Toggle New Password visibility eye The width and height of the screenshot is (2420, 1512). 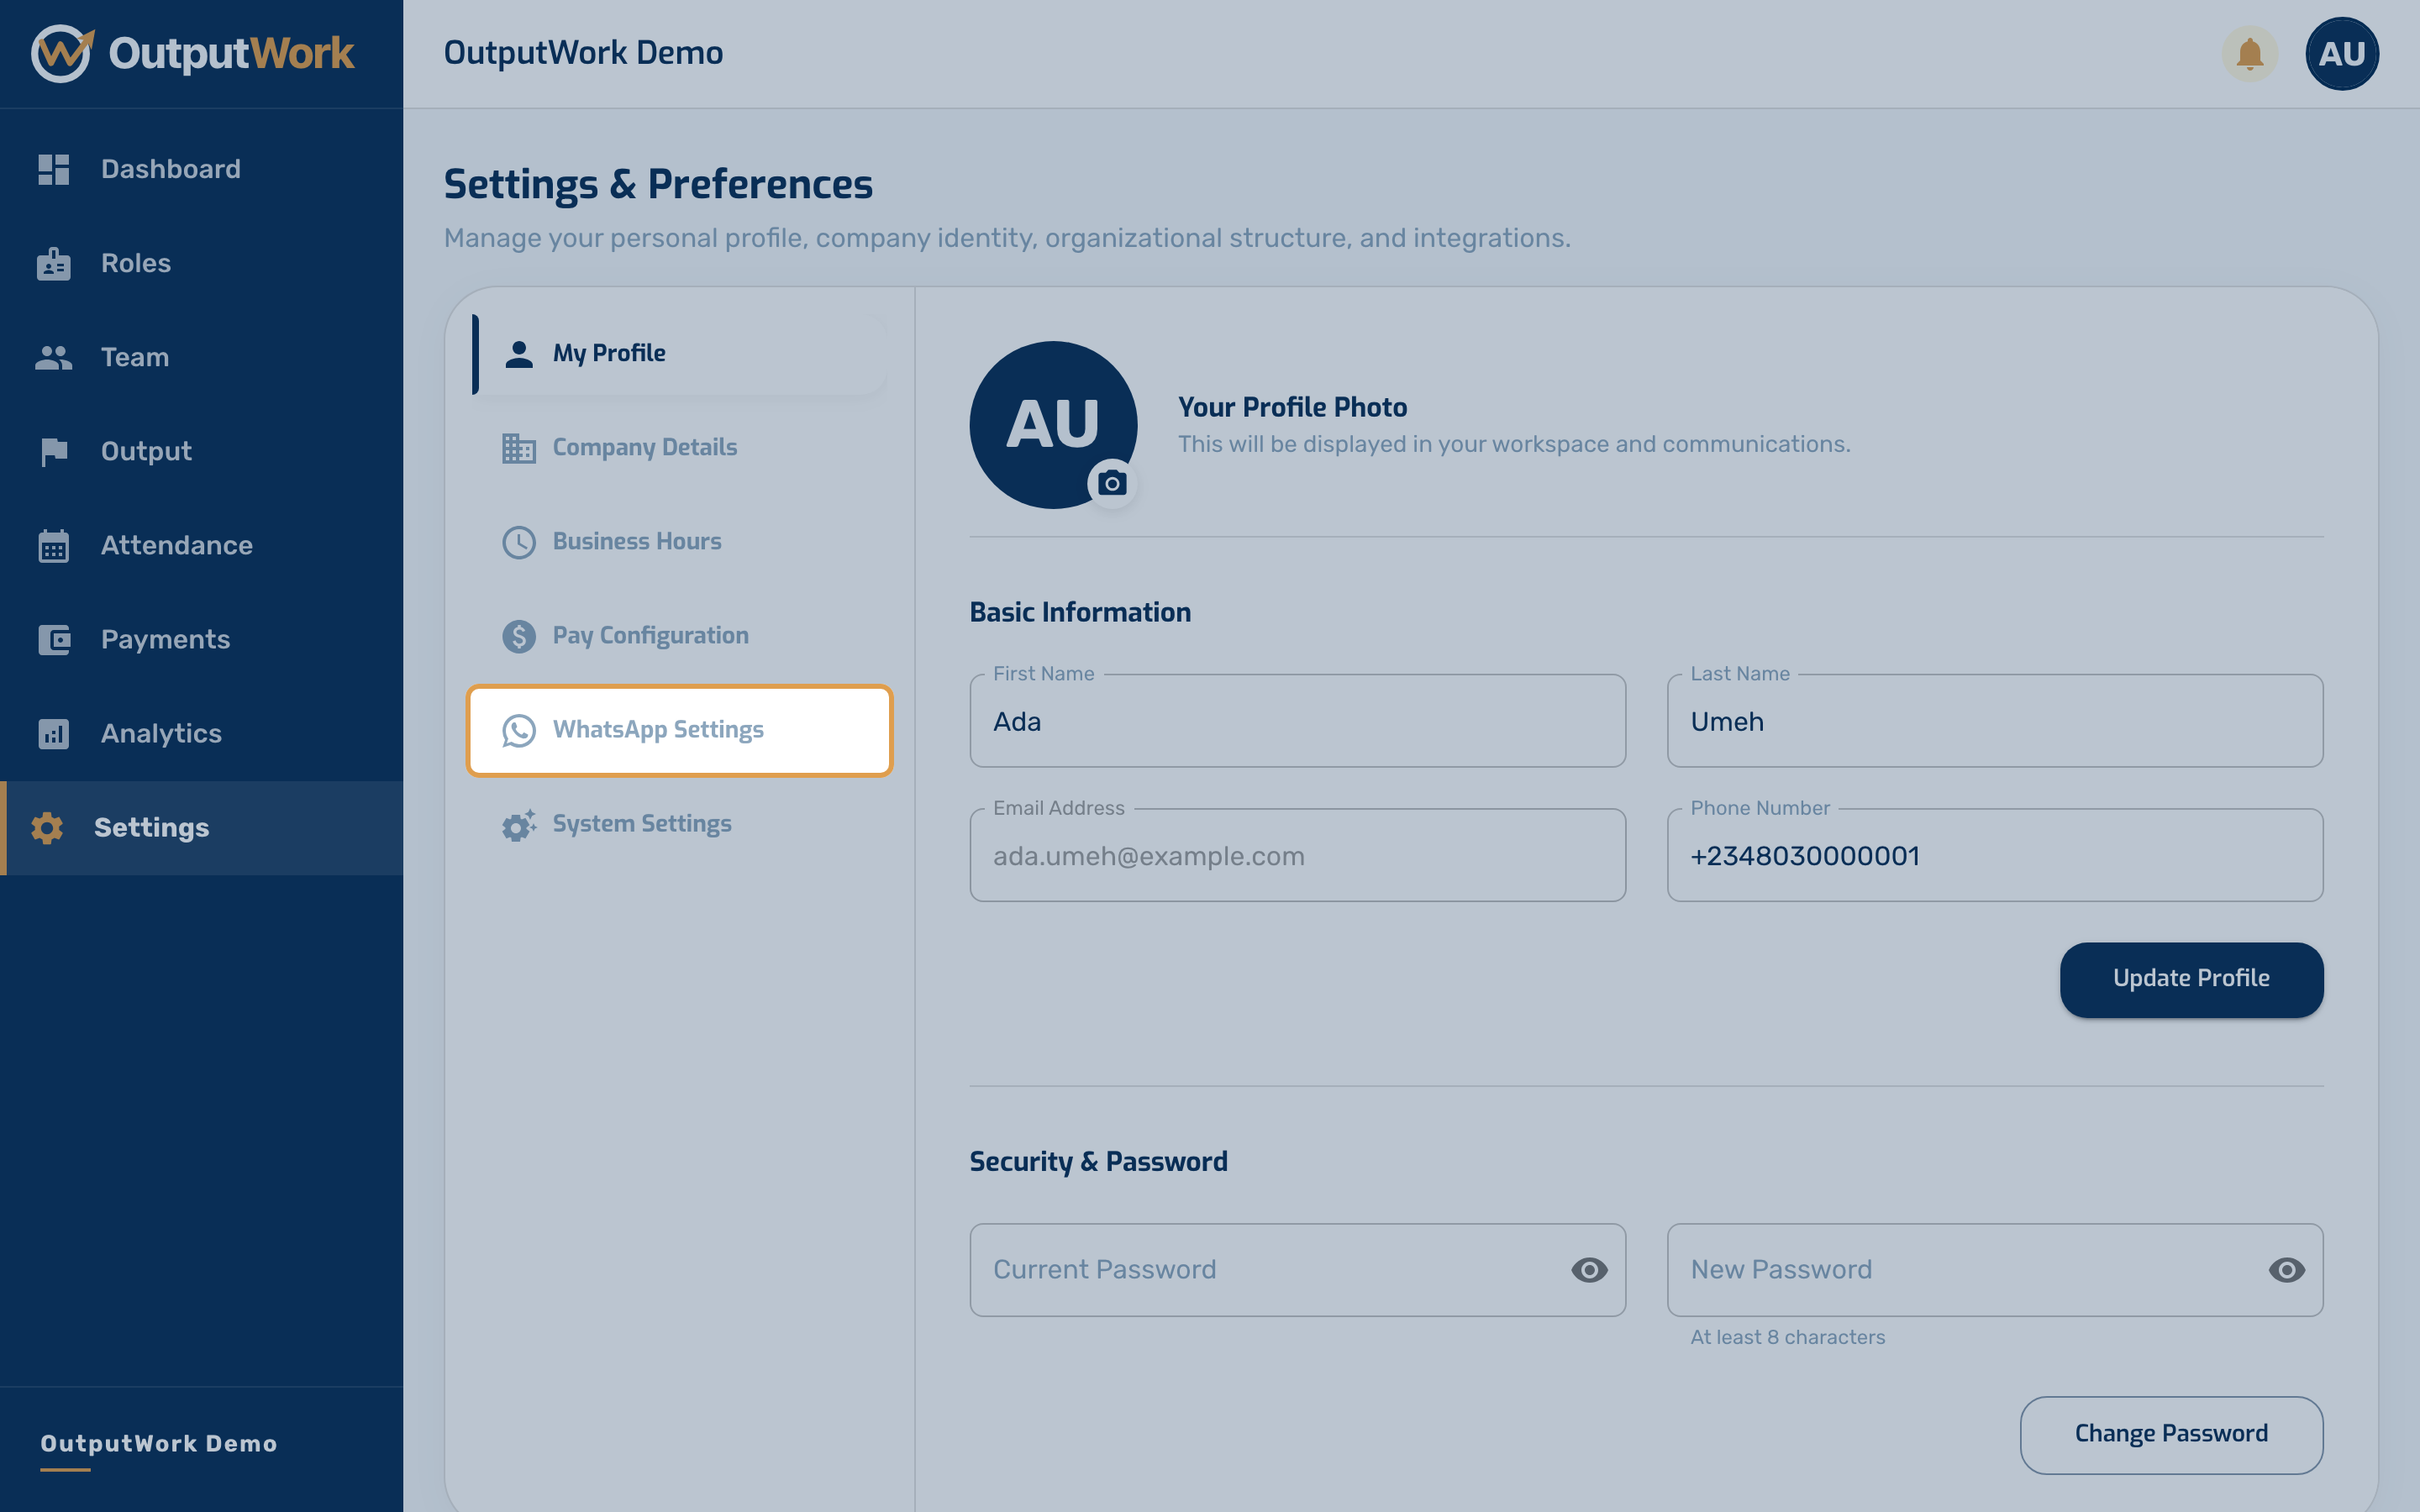2286,1270
